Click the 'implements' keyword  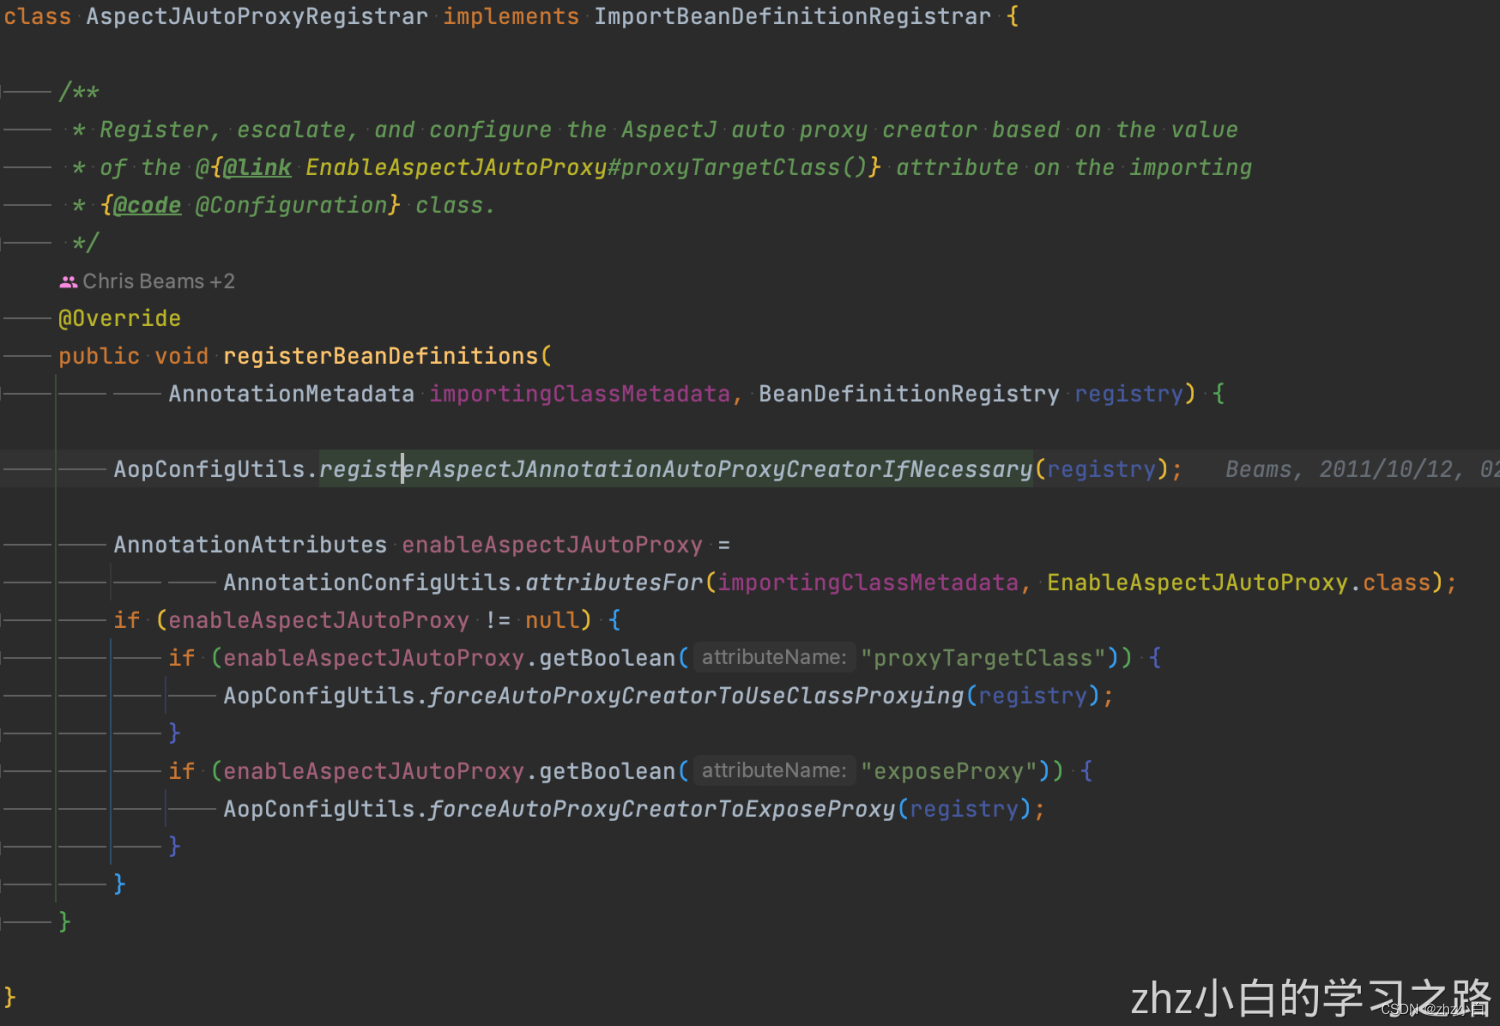click(511, 17)
